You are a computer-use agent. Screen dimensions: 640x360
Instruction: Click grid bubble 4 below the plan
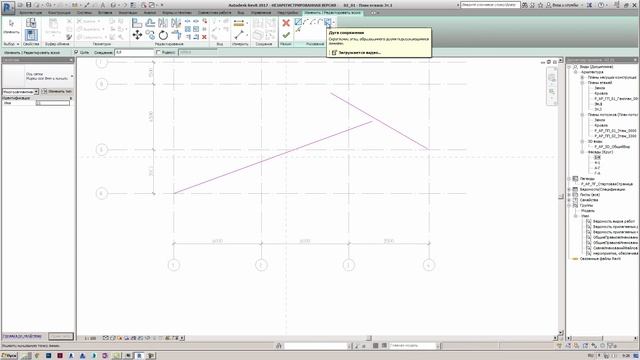(x=429, y=265)
